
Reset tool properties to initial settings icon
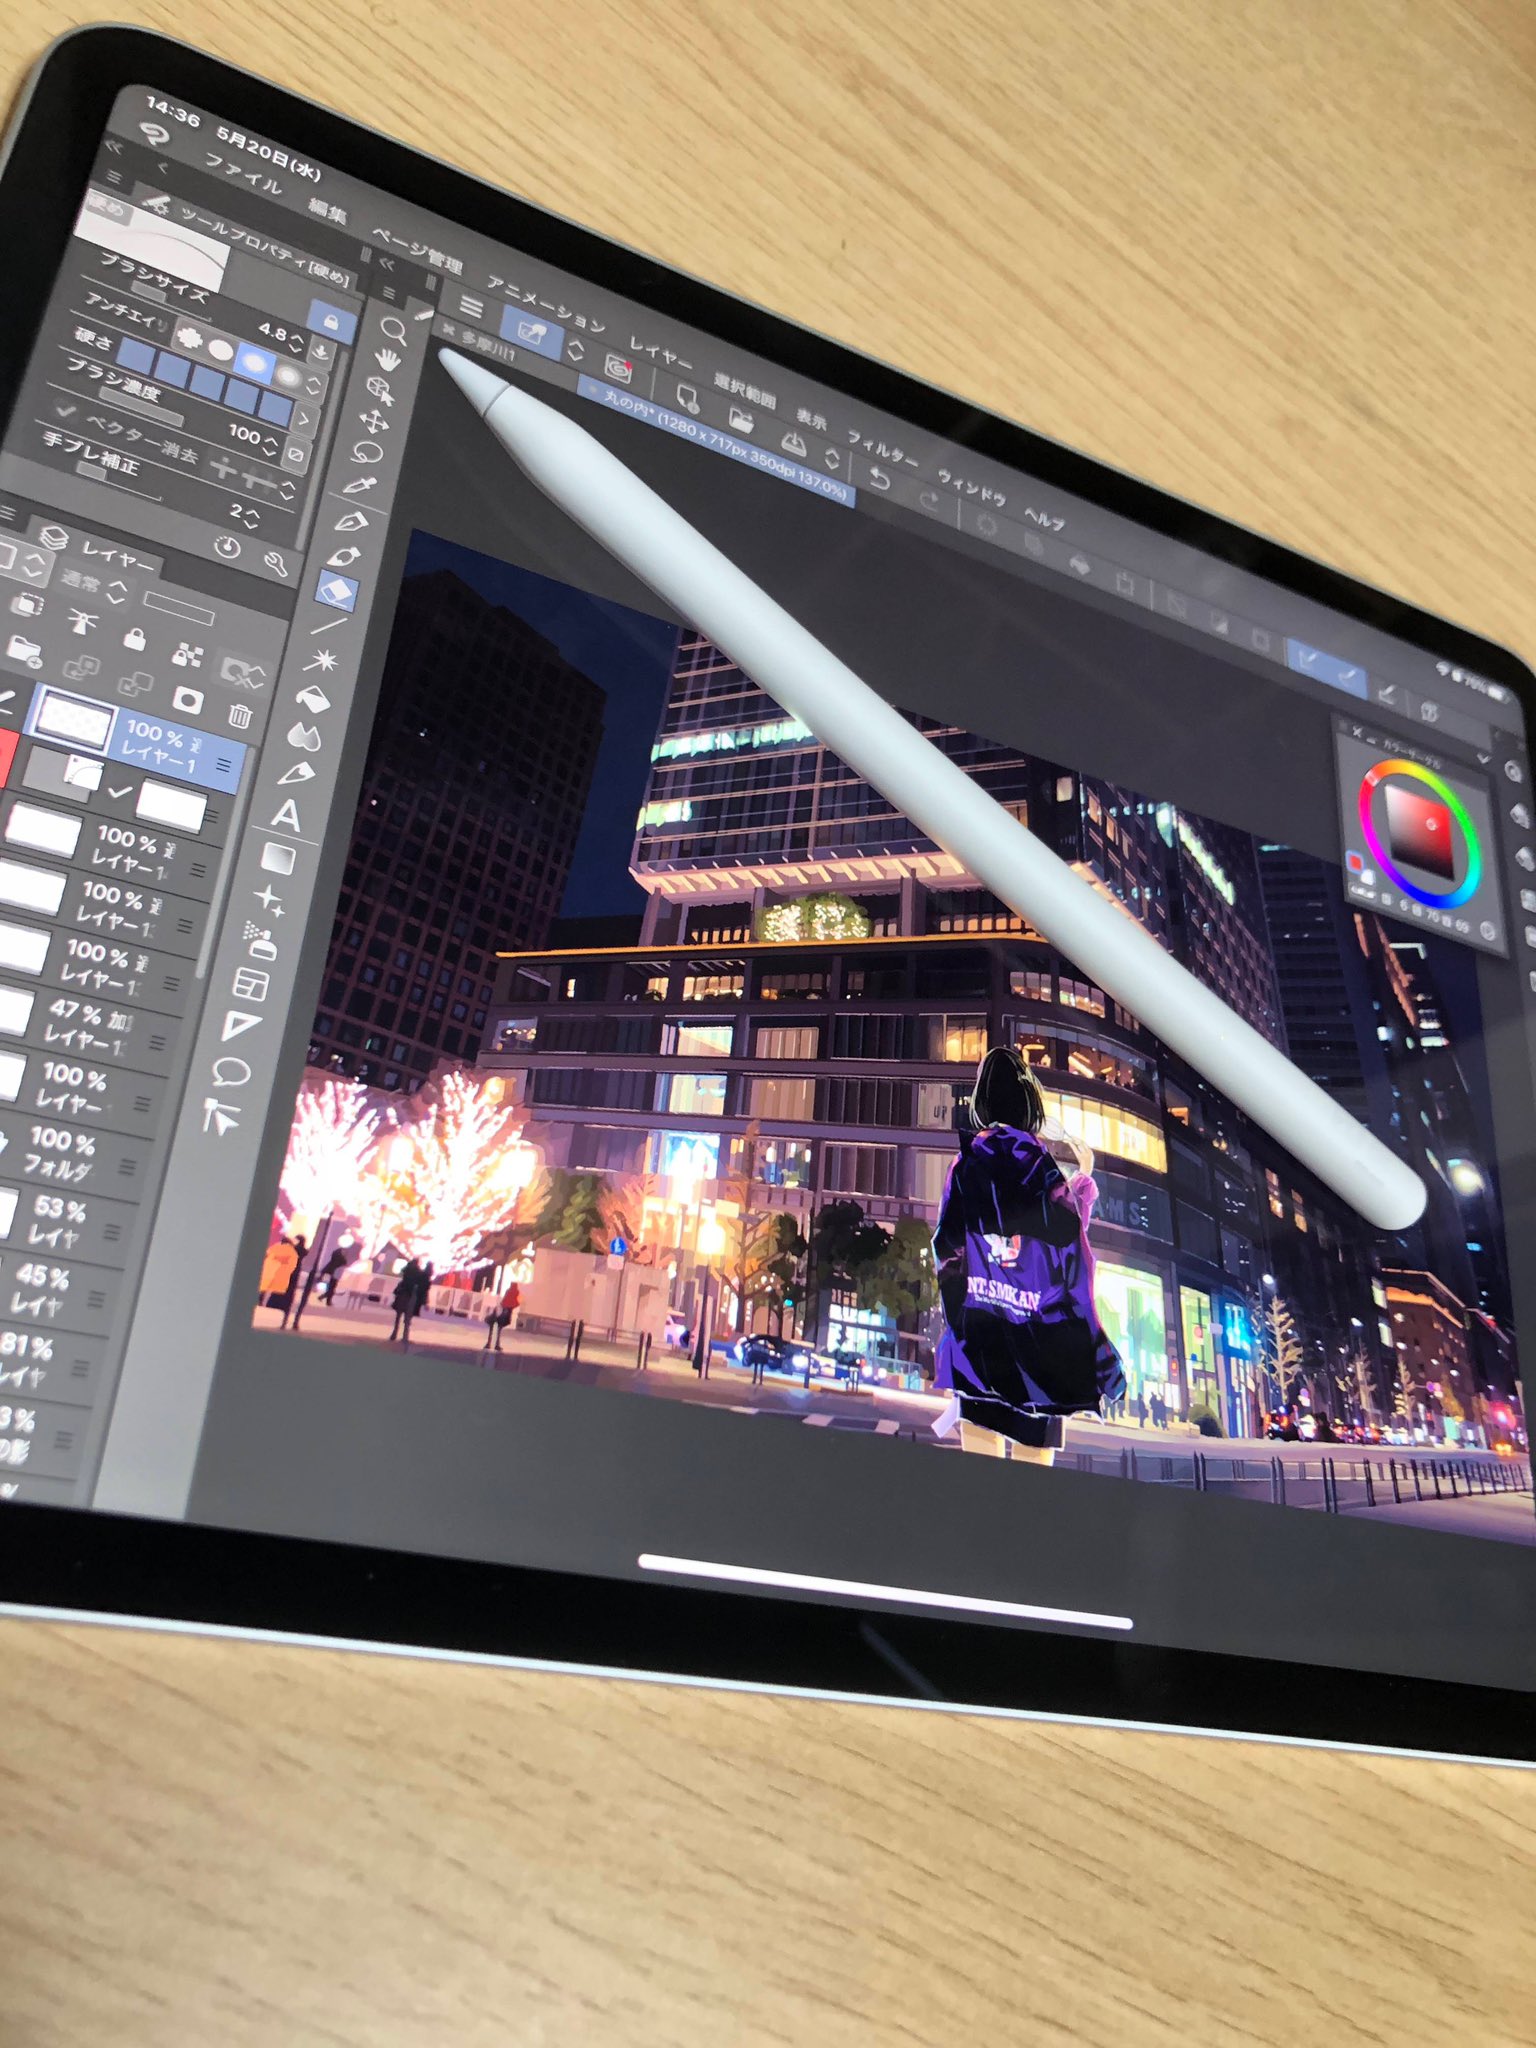pyautogui.click(x=228, y=548)
